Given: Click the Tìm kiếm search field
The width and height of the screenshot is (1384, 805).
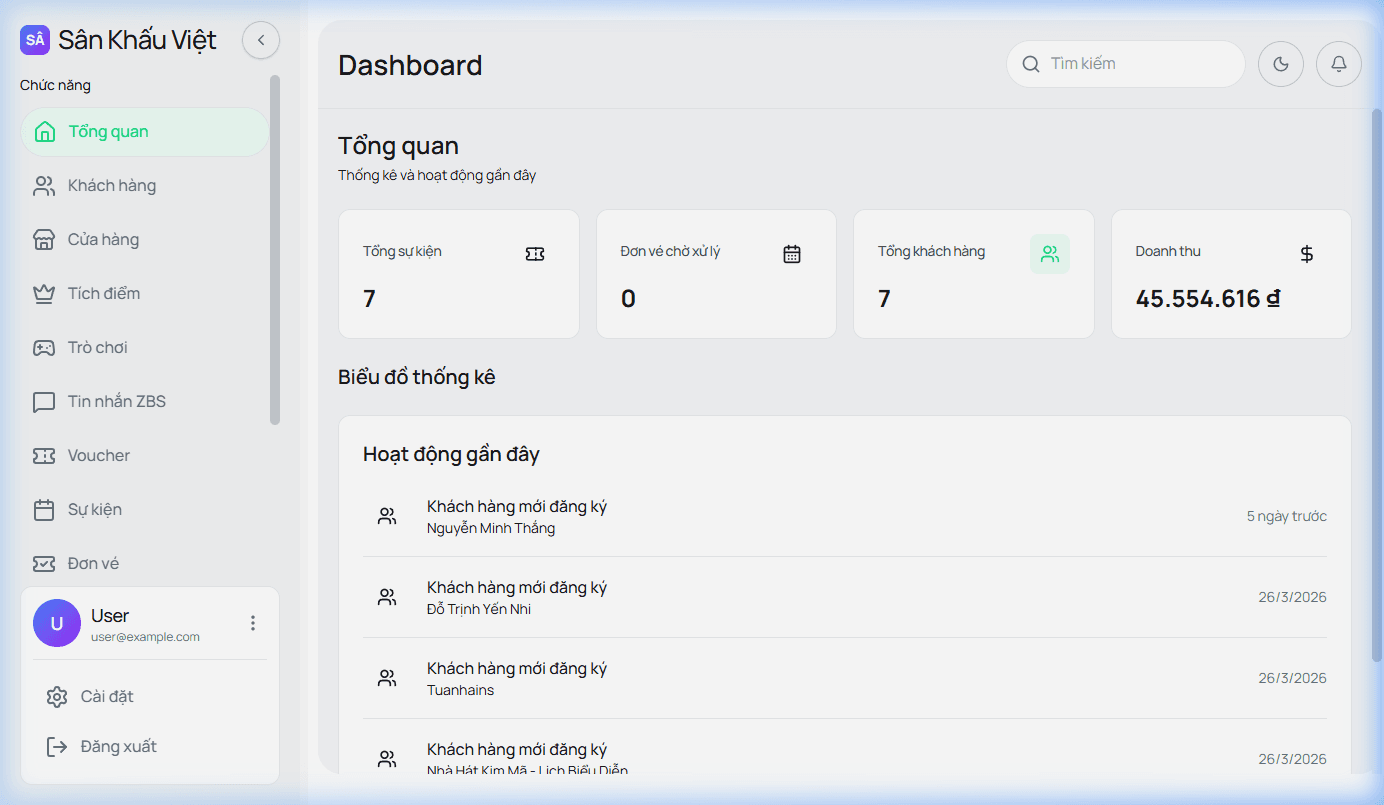Looking at the screenshot, I should point(1125,64).
